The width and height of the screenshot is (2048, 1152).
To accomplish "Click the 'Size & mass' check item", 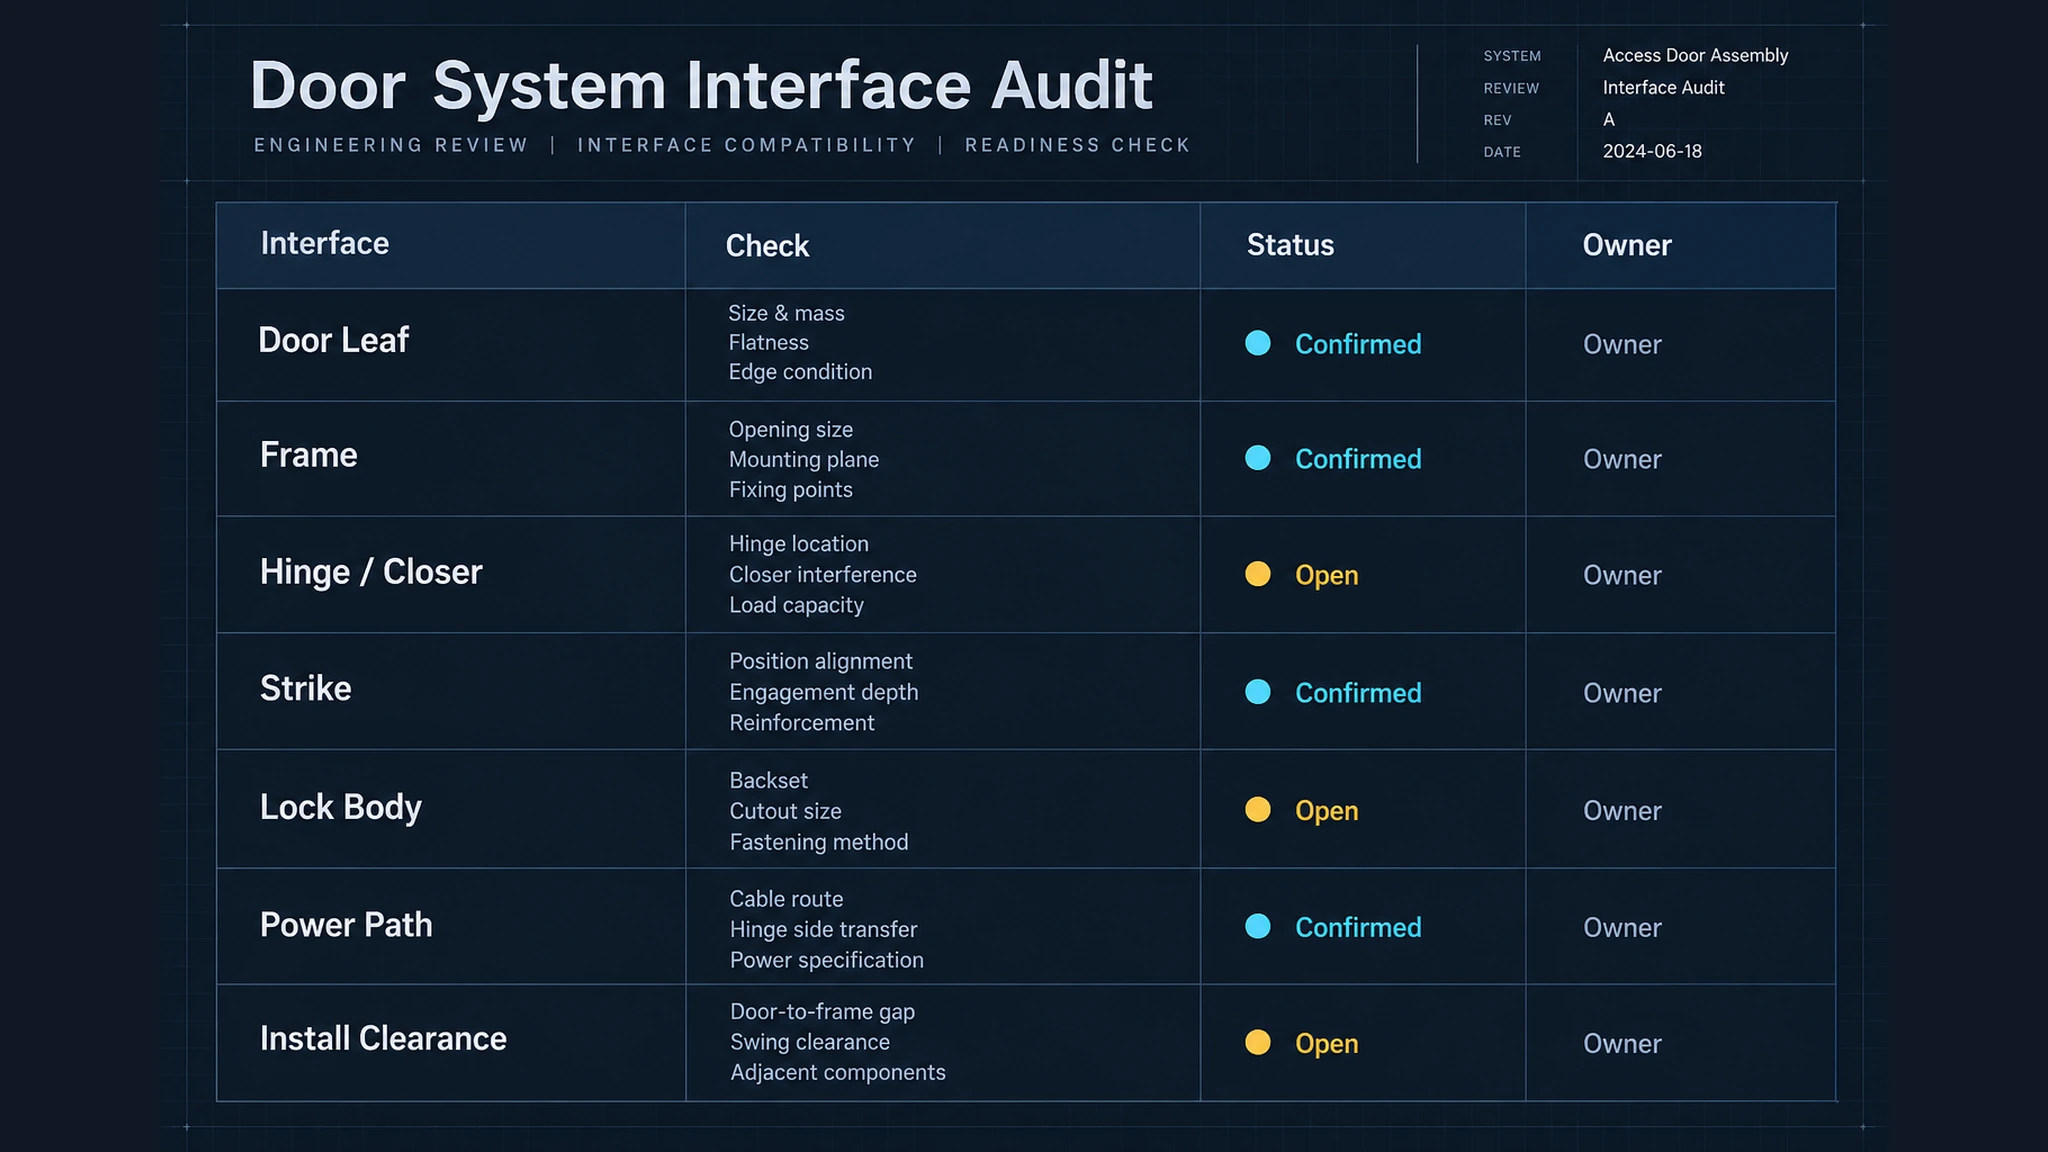I will pyautogui.click(x=786, y=313).
